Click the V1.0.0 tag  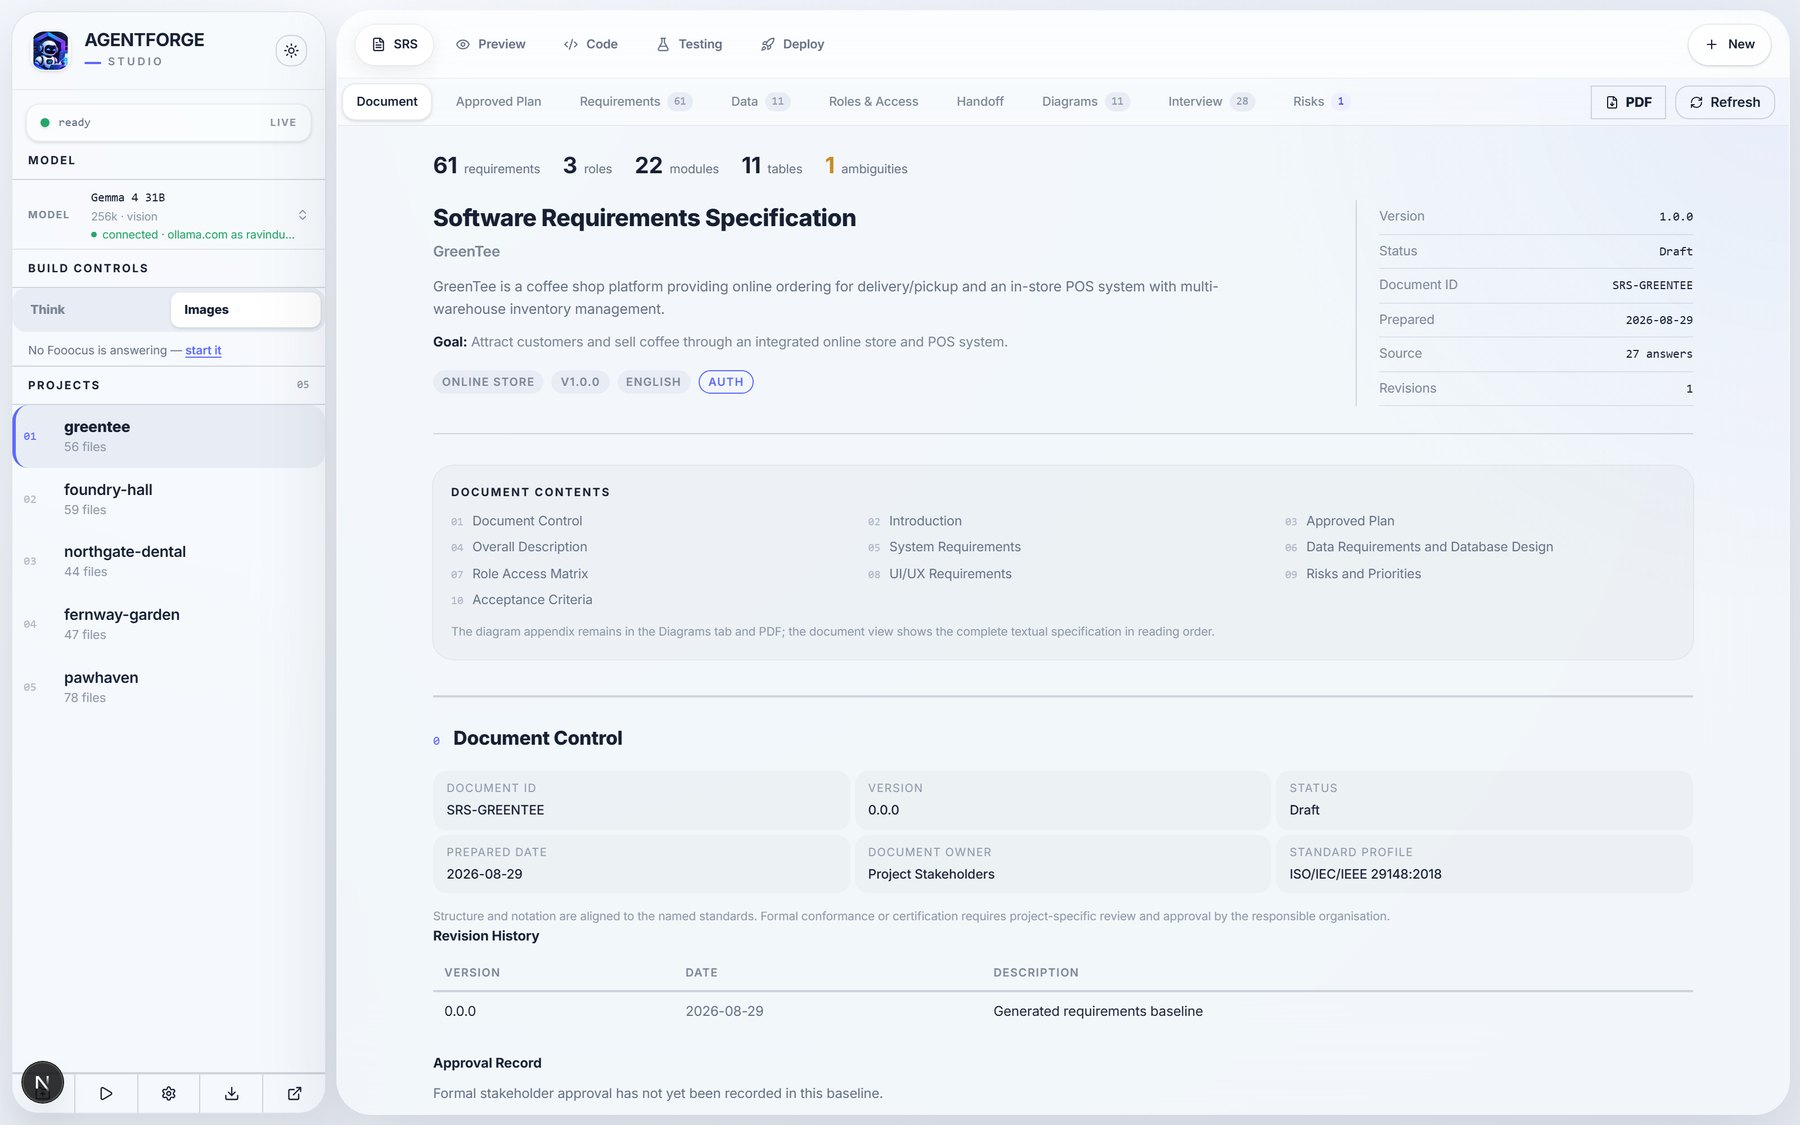(580, 382)
